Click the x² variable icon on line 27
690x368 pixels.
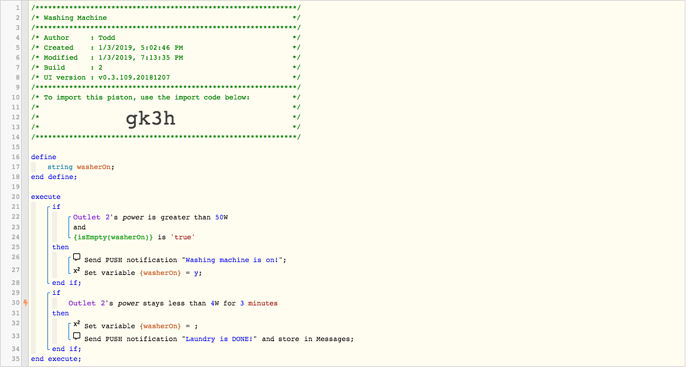pos(77,271)
